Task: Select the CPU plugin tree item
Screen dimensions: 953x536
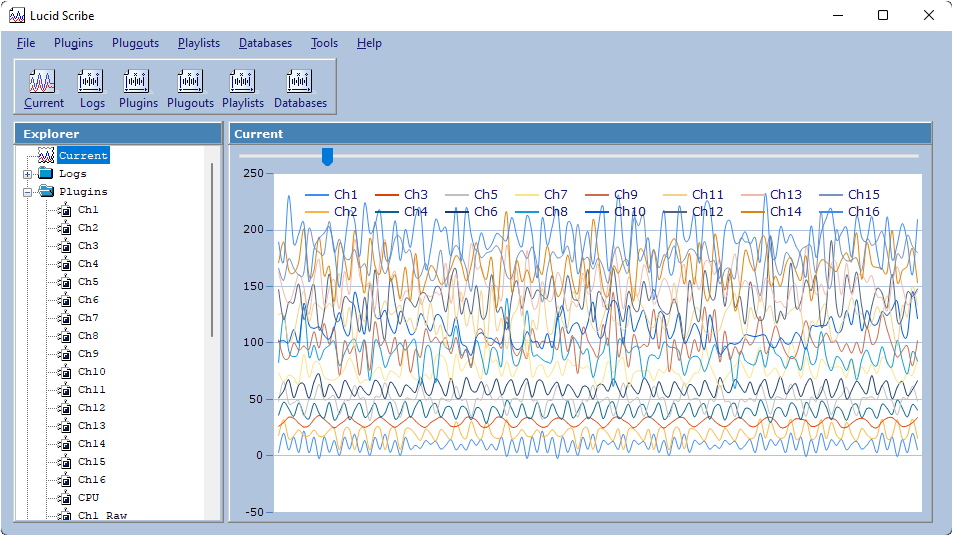Action: click(89, 498)
